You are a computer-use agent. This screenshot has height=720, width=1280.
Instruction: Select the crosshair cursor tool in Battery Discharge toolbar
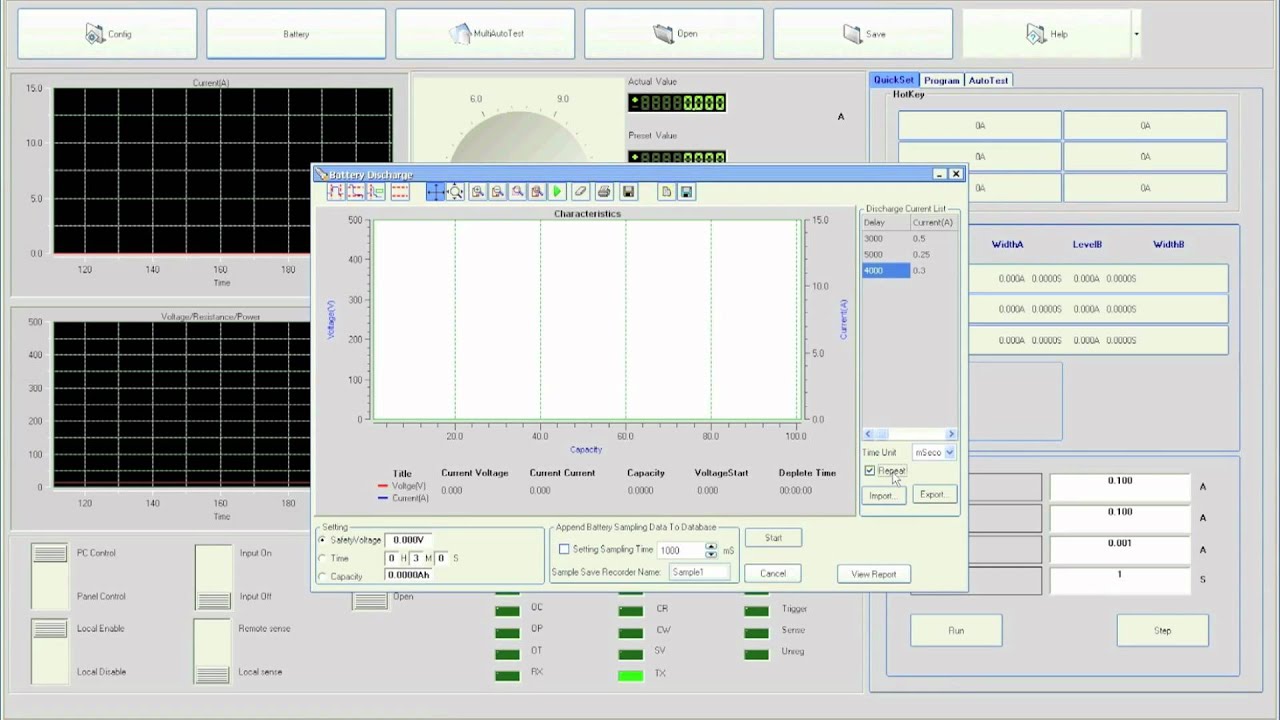[x=435, y=192]
